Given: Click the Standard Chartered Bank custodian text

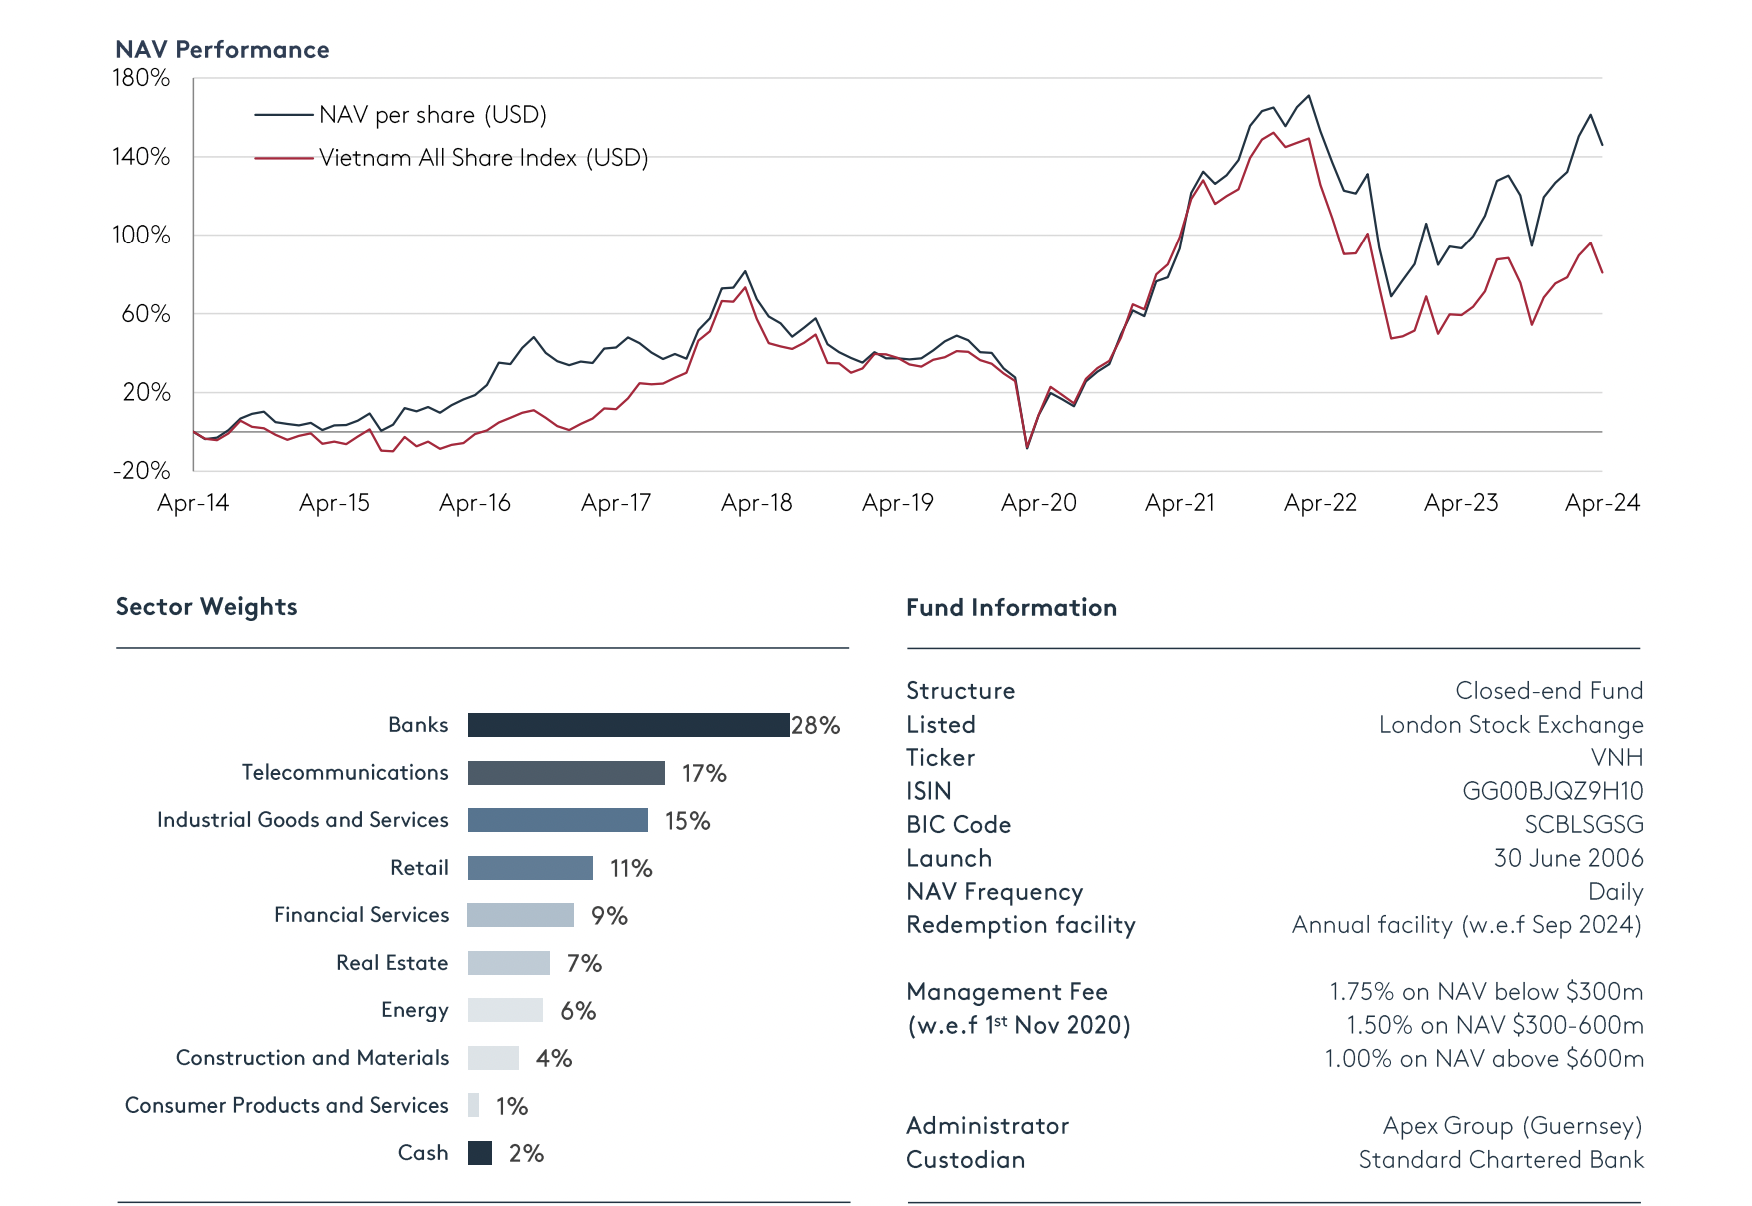Looking at the screenshot, I should pyautogui.click(x=1500, y=1160).
